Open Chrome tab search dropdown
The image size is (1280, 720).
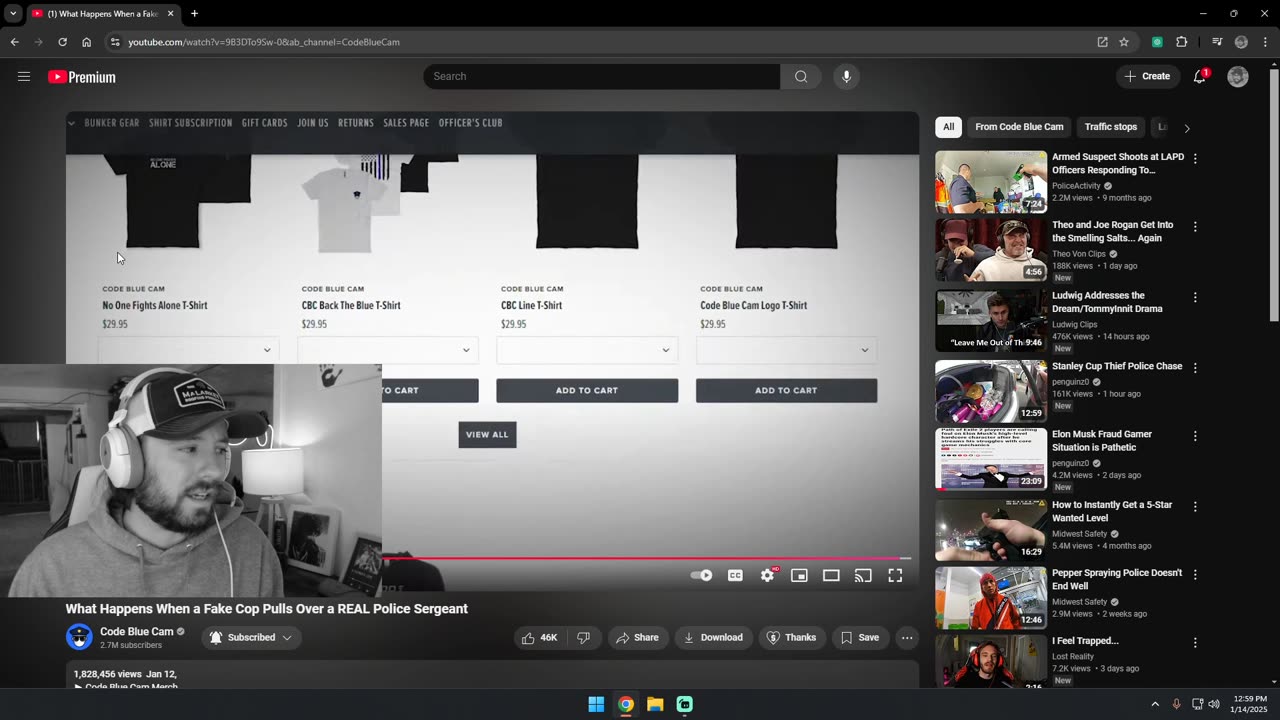click(12, 14)
